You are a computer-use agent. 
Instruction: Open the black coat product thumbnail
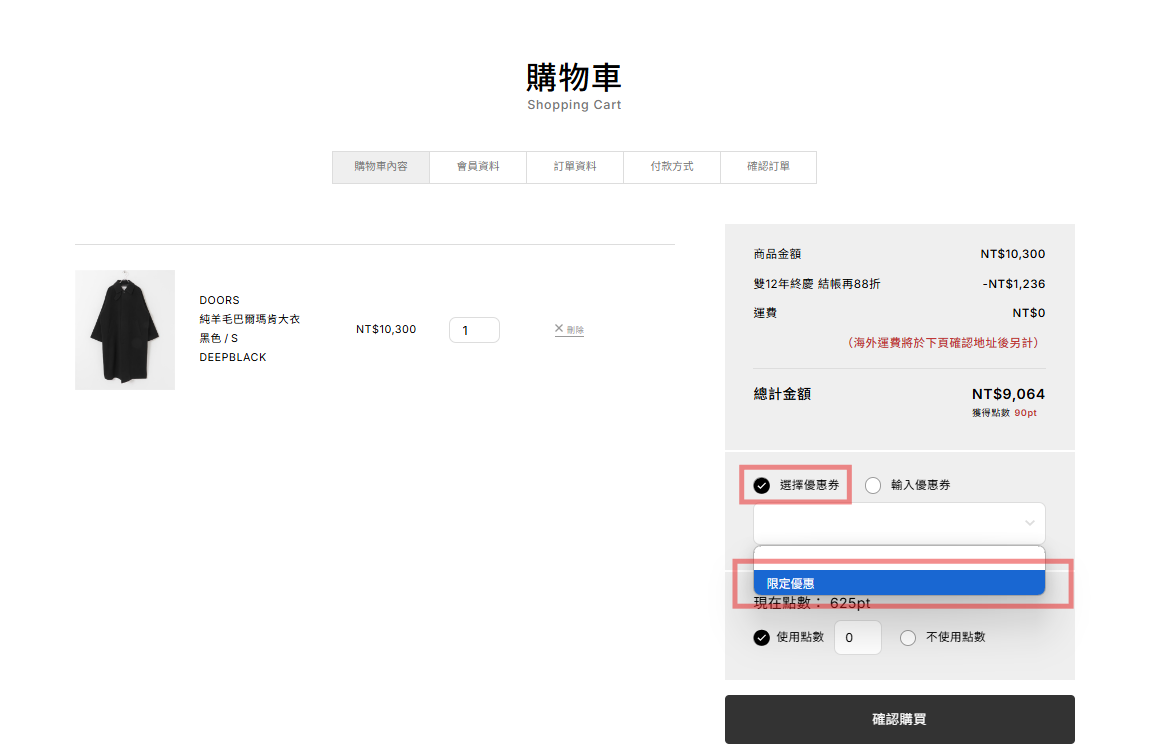(125, 330)
